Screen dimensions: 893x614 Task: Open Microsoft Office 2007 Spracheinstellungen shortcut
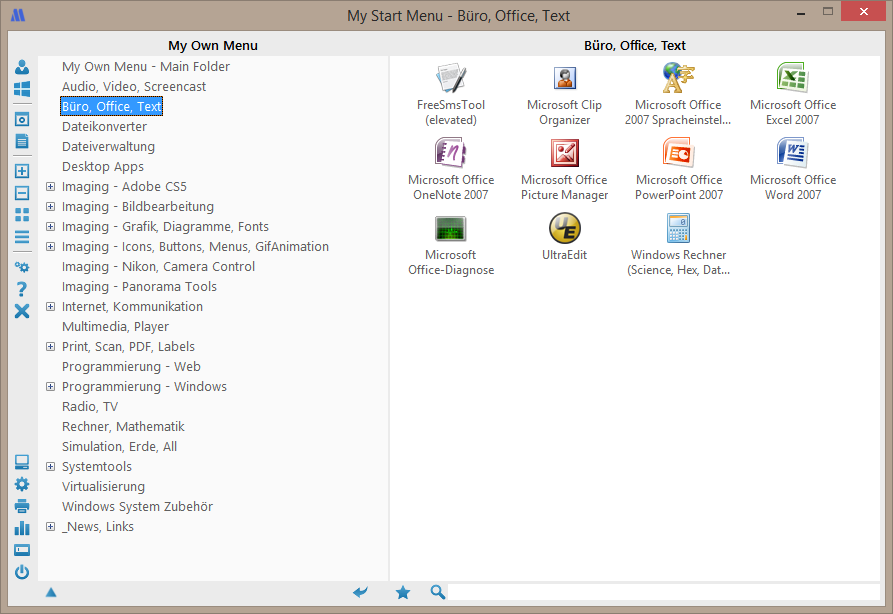click(678, 95)
